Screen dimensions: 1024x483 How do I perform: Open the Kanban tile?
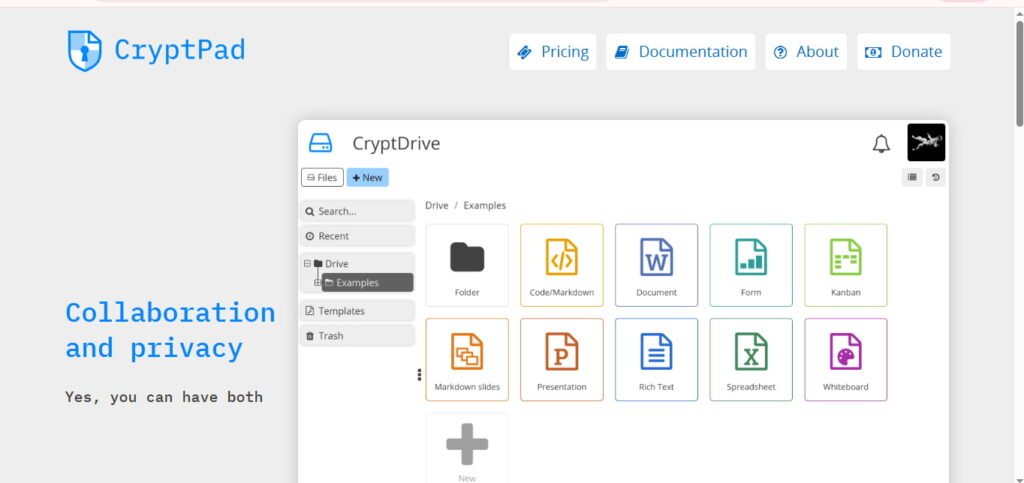(846, 265)
